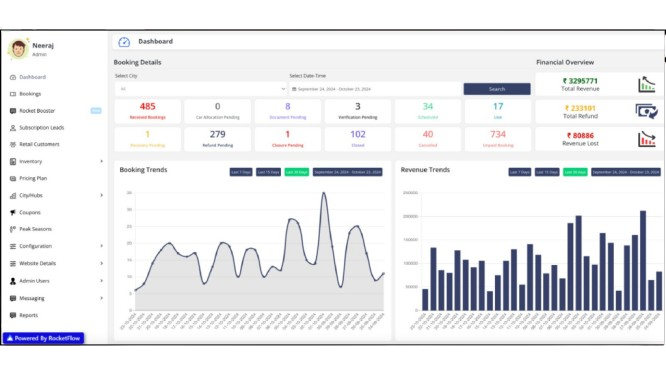Open Bookings from the sidebar
Screen dimensions: 666x375
coord(30,94)
